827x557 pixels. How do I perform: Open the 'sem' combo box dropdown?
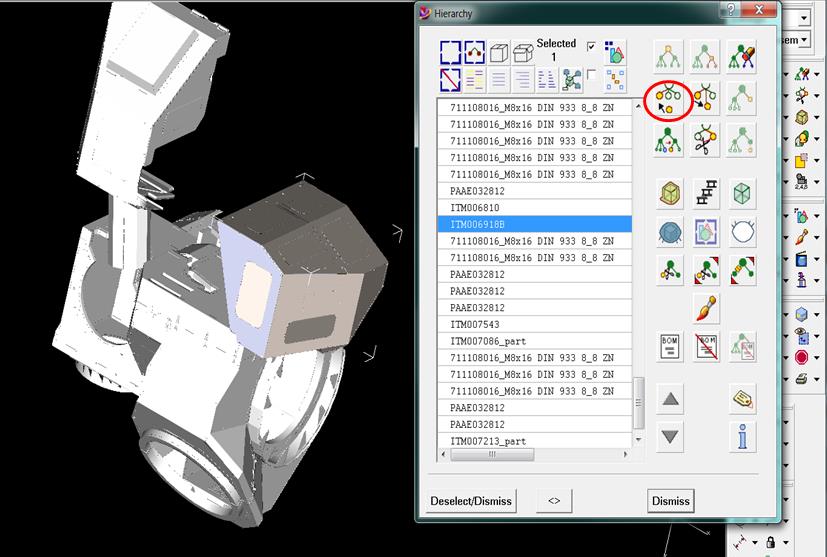tap(805, 40)
